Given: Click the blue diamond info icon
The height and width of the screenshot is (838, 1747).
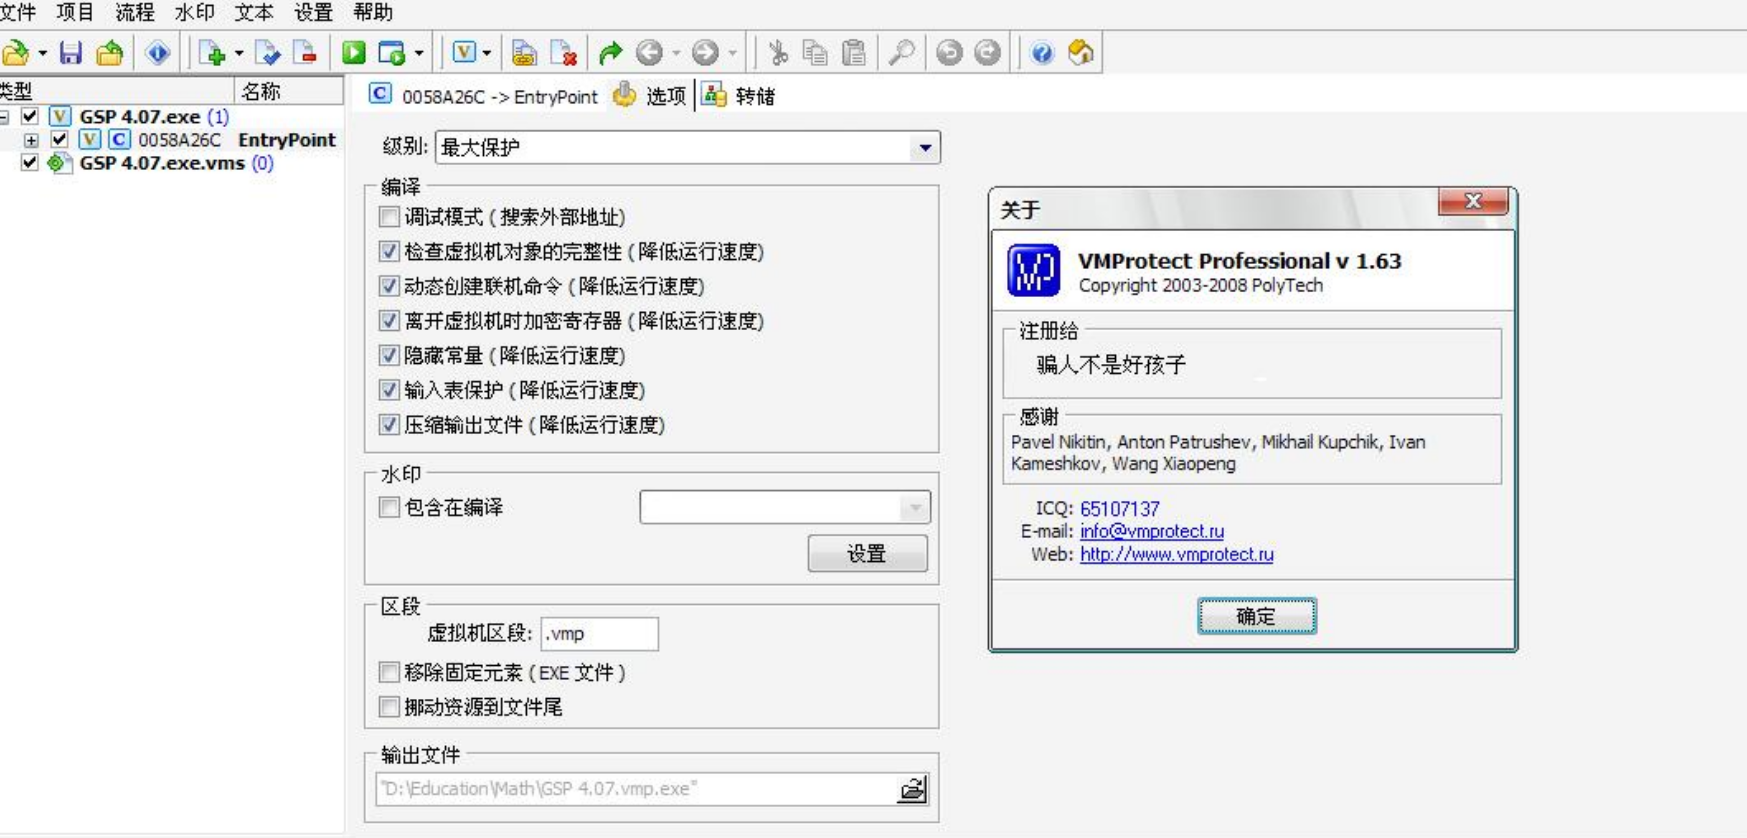Looking at the screenshot, I should pyautogui.click(x=157, y=53).
